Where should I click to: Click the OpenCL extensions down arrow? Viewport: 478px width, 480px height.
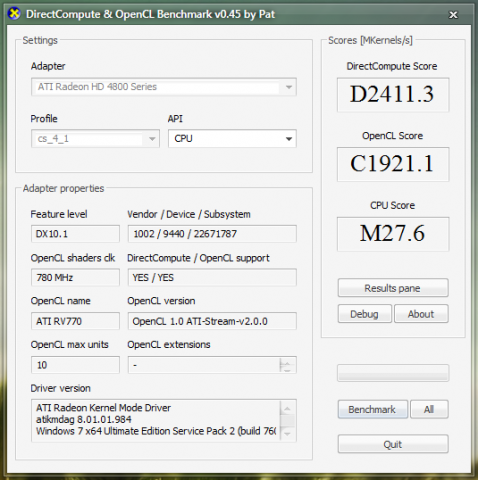click(287, 369)
